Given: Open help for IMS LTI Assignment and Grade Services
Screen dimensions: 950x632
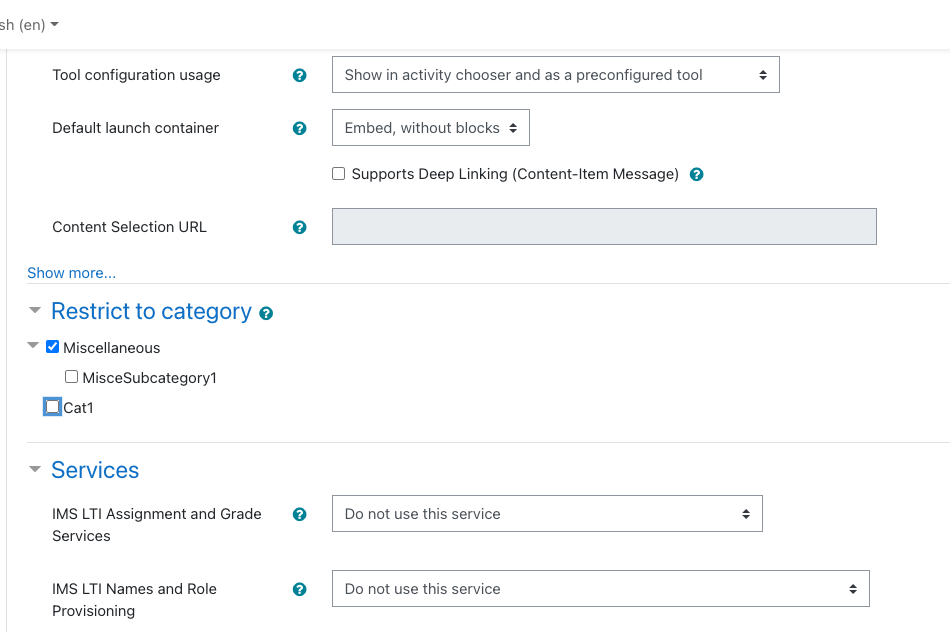Looking at the screenshot, I should [299, 514].
